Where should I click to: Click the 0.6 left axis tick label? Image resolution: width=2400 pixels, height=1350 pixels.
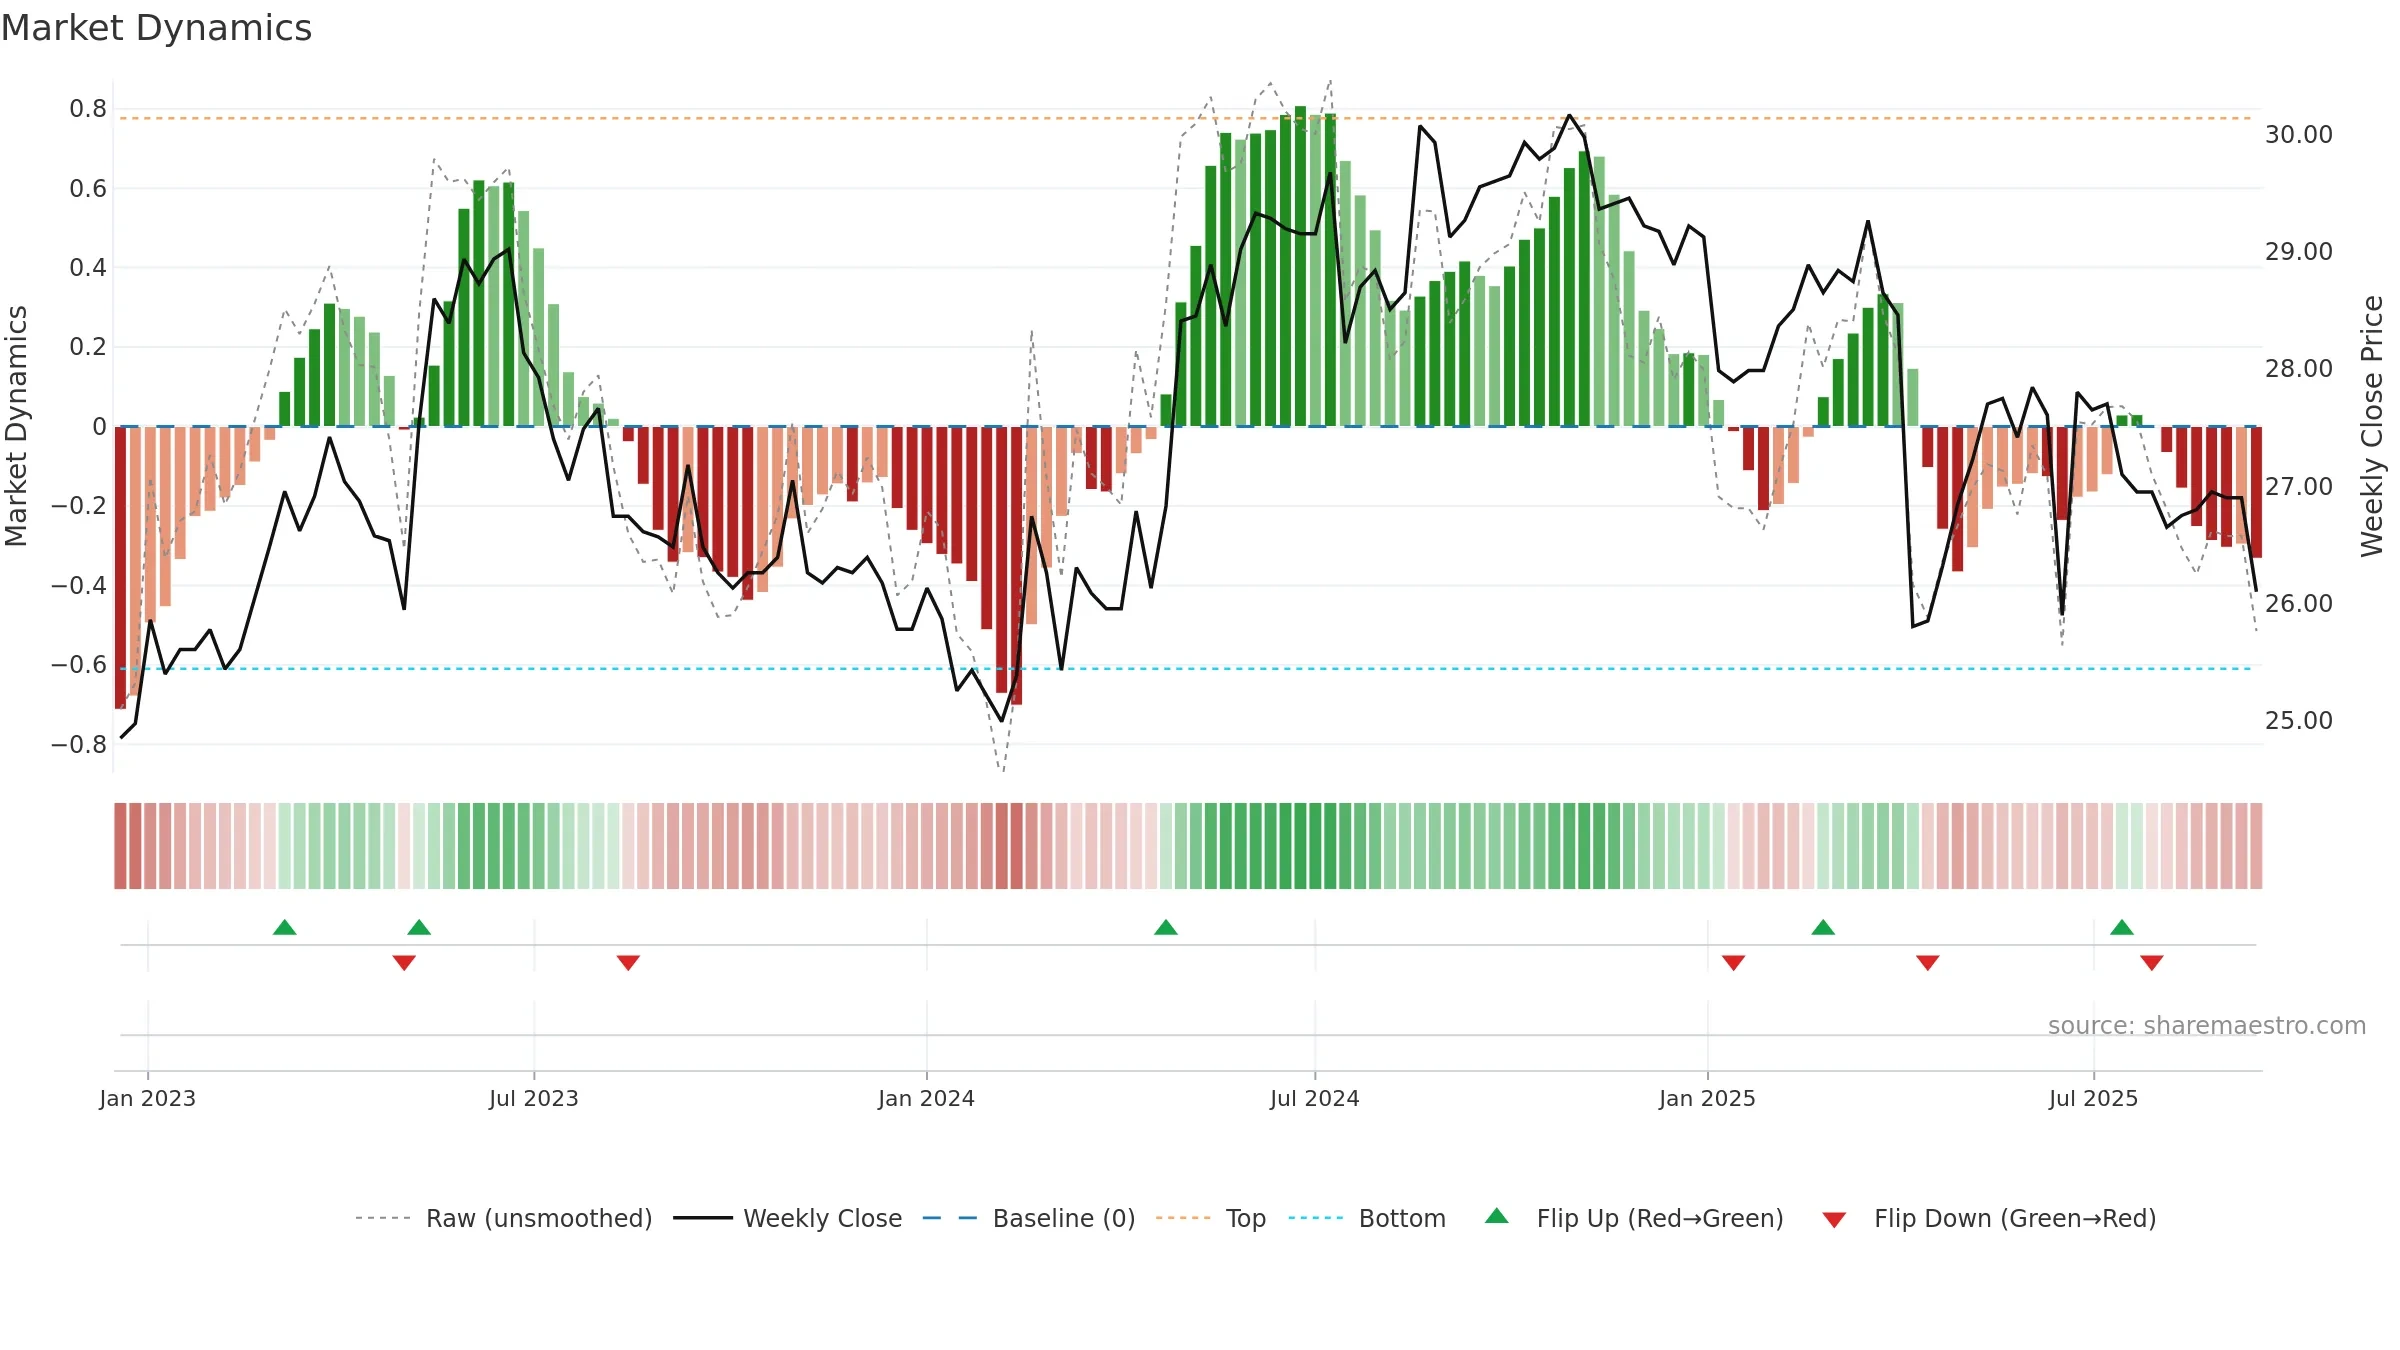88,188
